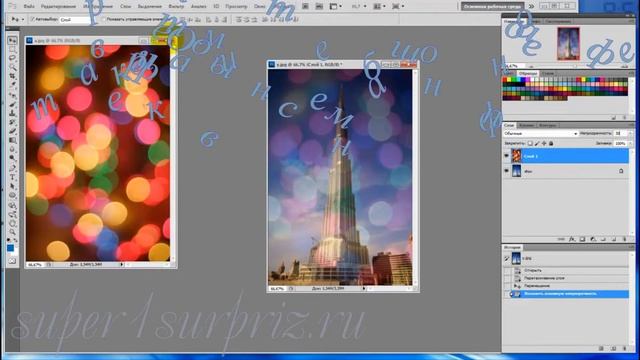The height and width of the screenshot is (360, 640).
Task: Set history brush source to Открыть state
Action: (507, 270)
